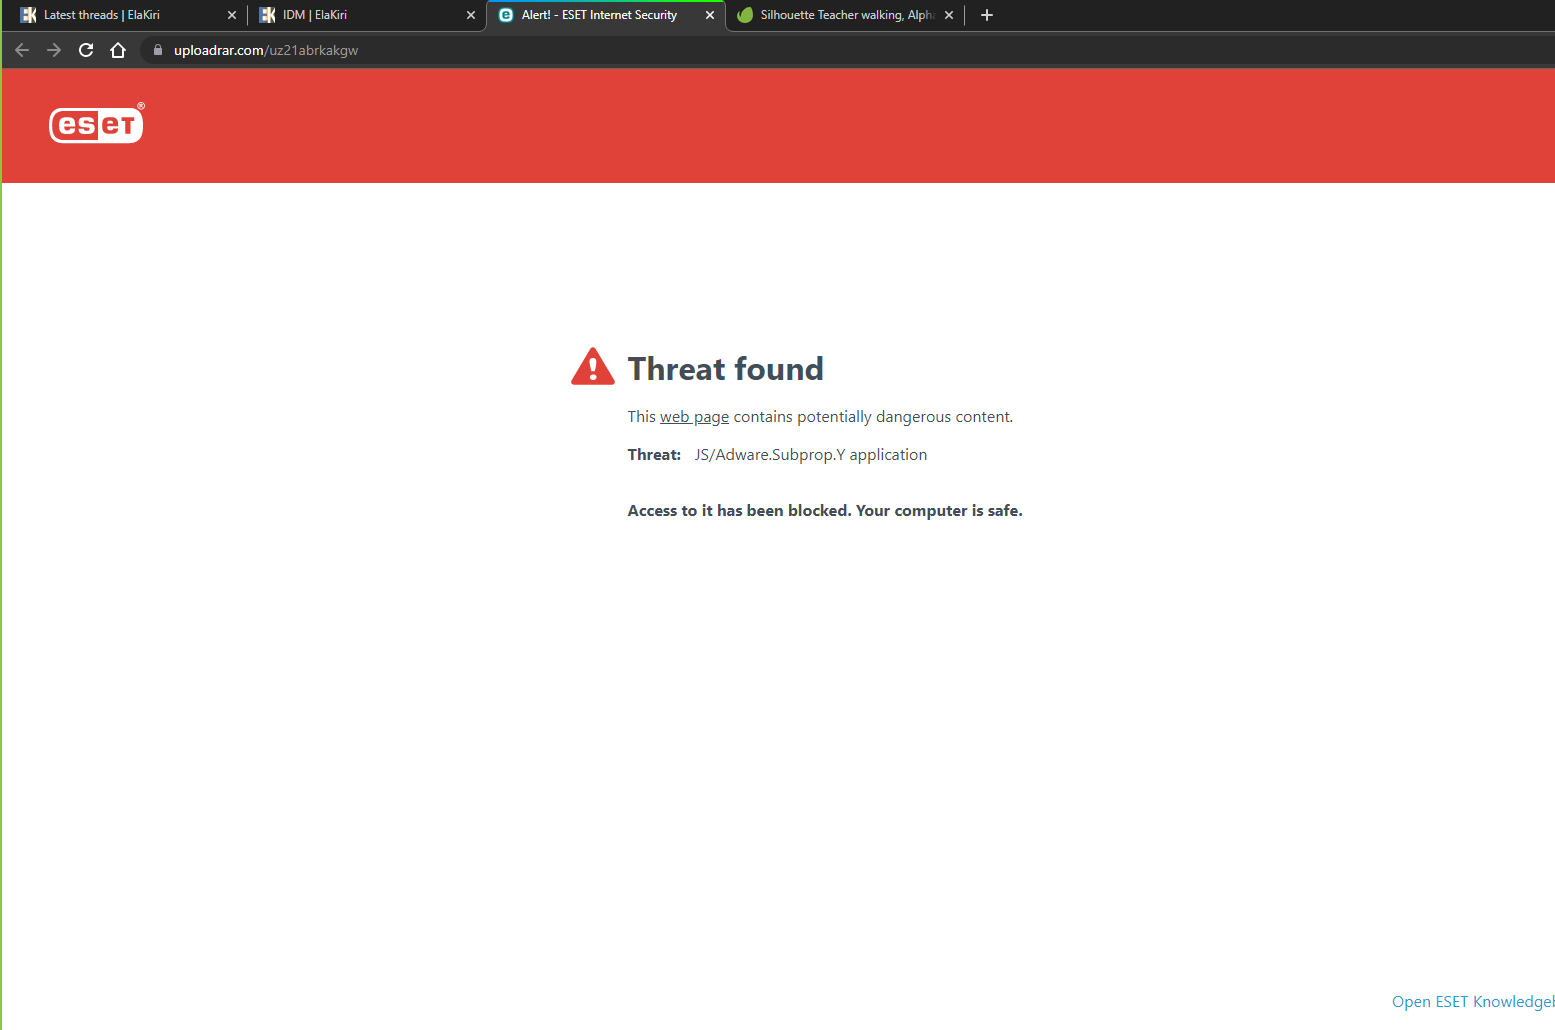Click green leaf favicon on Silhouette tab
The height and width of the screenshot is (1030, 1555).
[745, 15]
